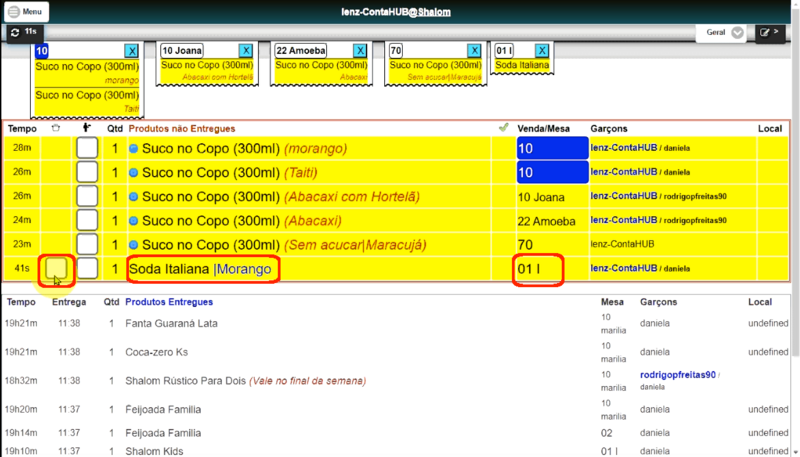Close the 01 I order ticket
This screenshot has width=800, height=457.
coord(541,50)
